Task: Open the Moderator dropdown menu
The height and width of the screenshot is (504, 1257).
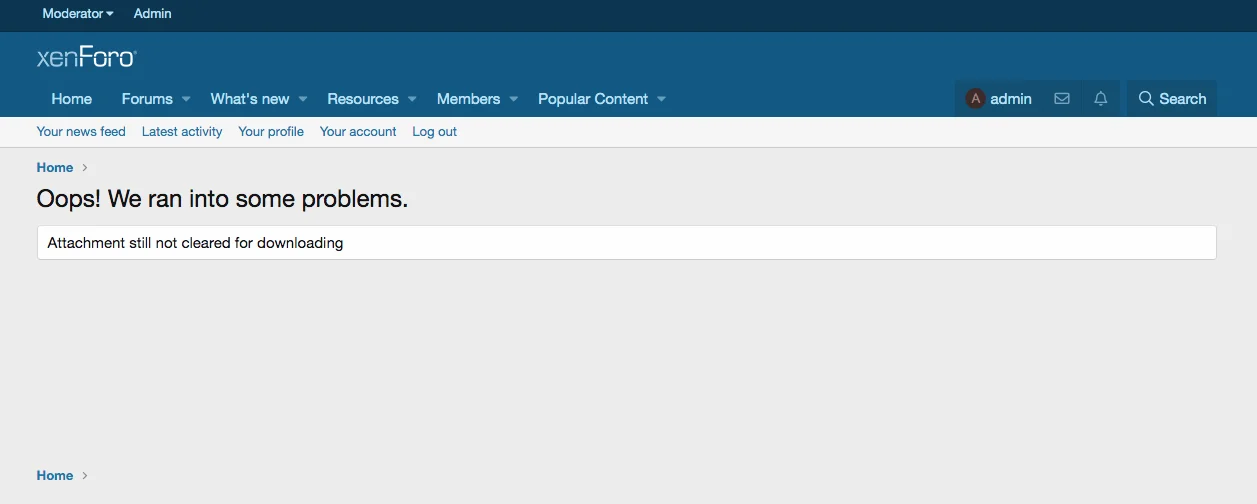Action: [77, 14]
